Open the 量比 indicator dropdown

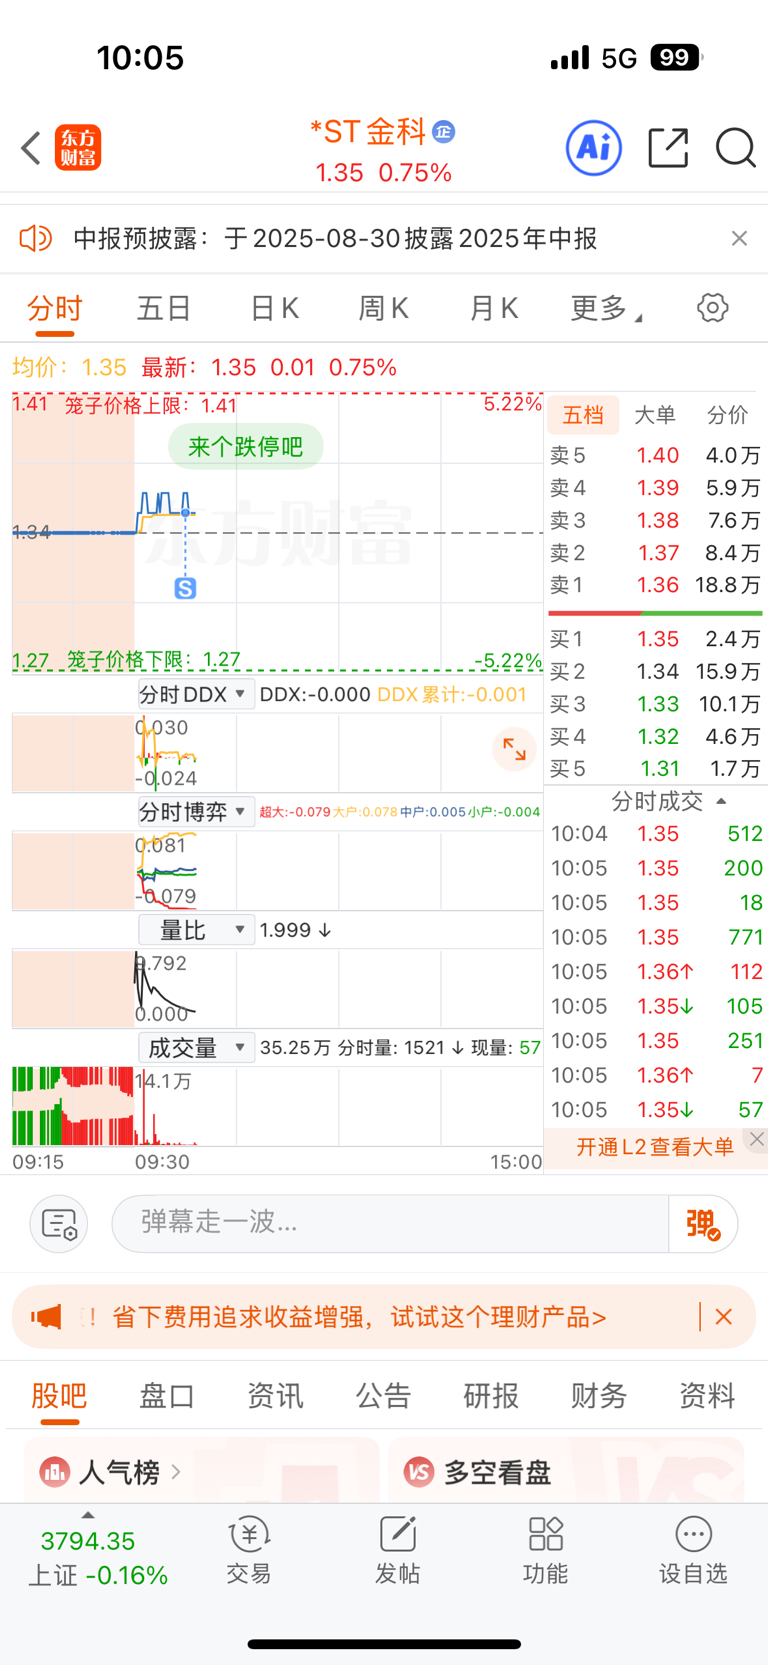click(x=195, y=930)
